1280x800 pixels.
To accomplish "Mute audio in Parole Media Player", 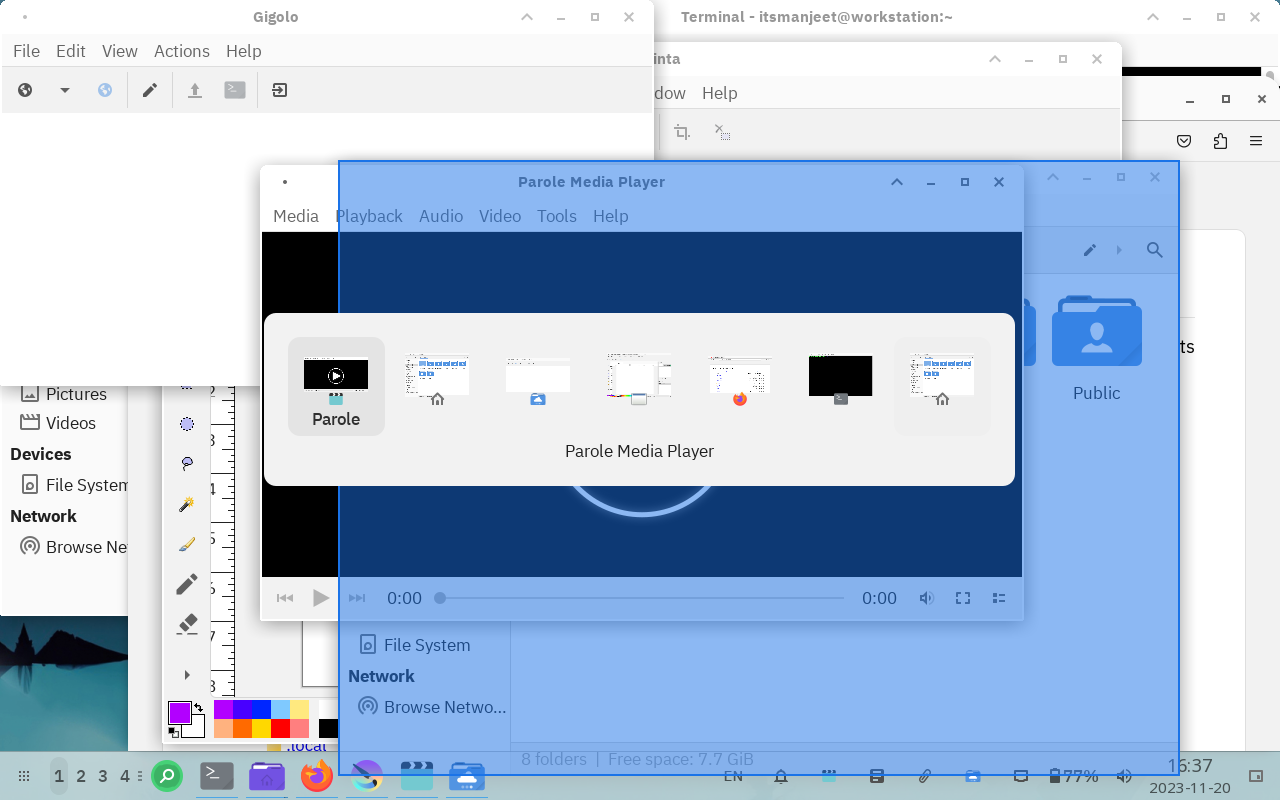I will tap(927, 597).
